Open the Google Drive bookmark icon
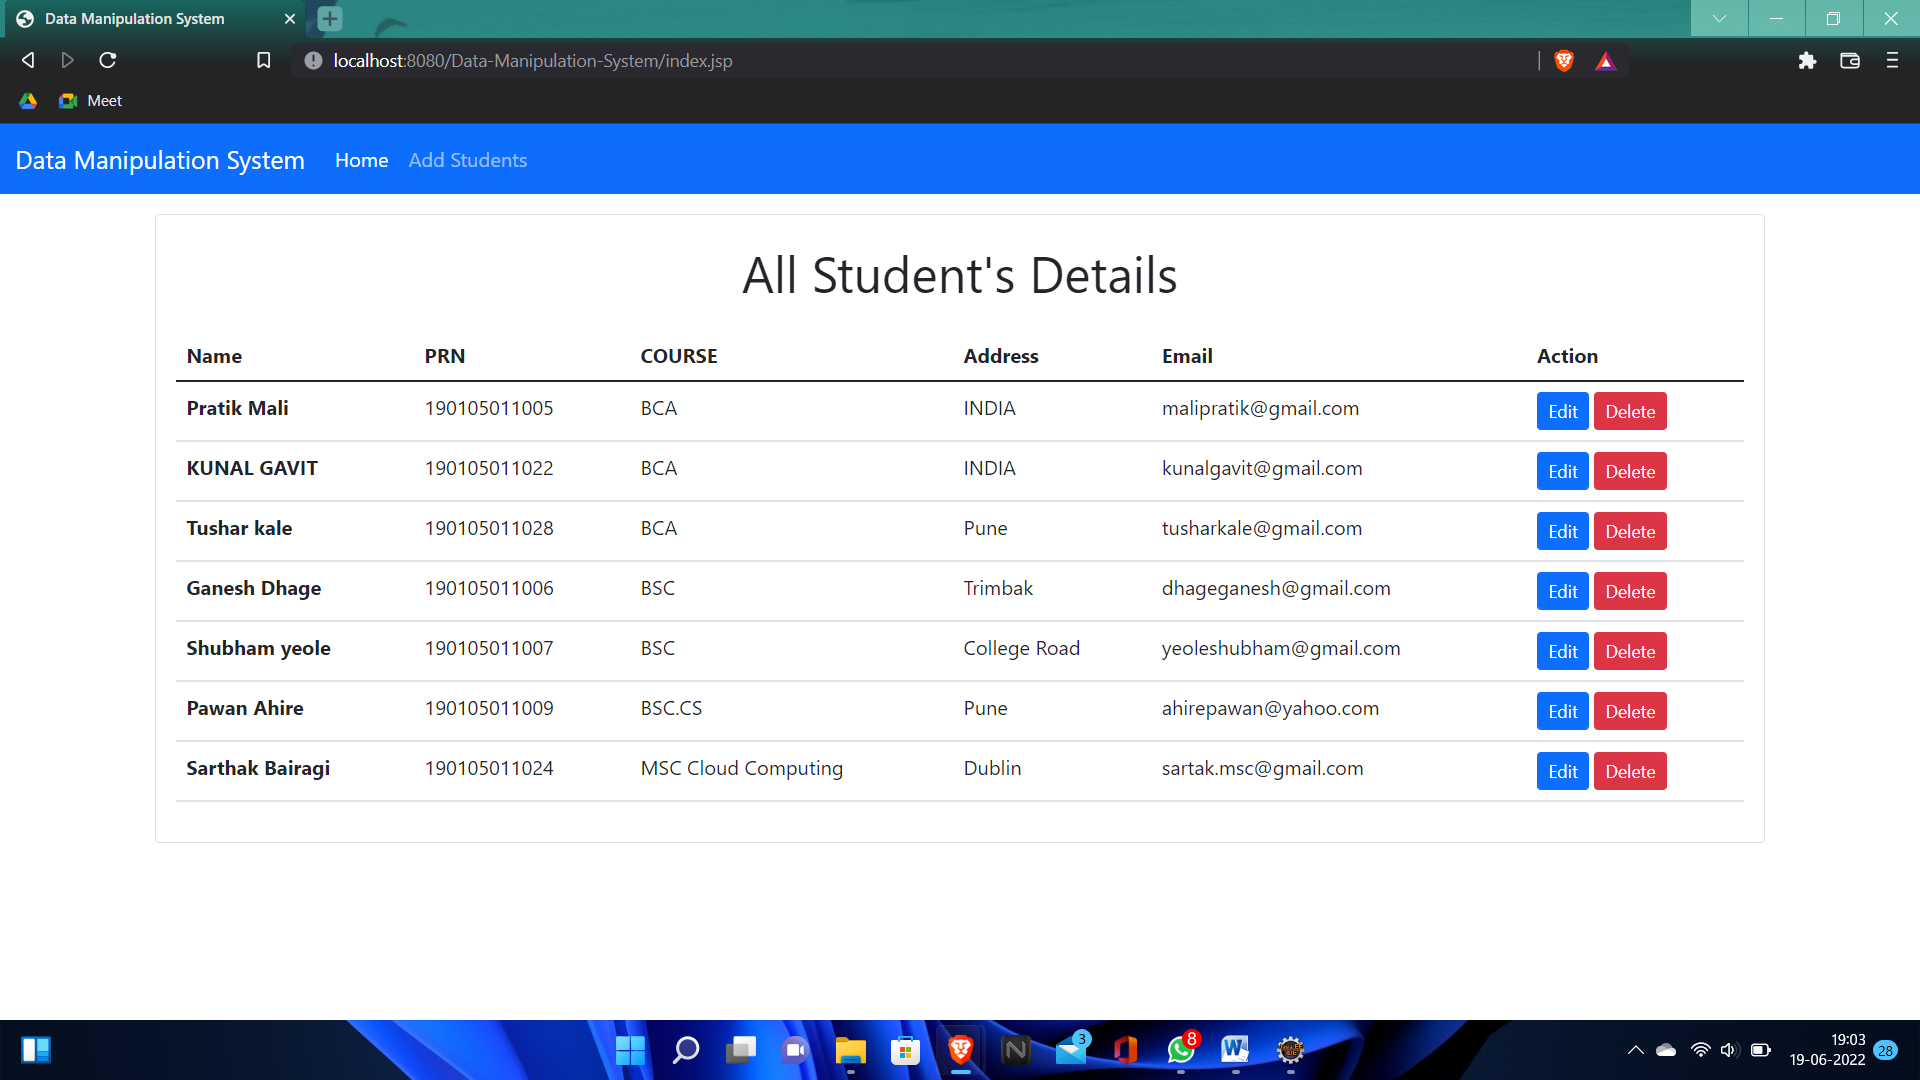 [x=28, y=101]
